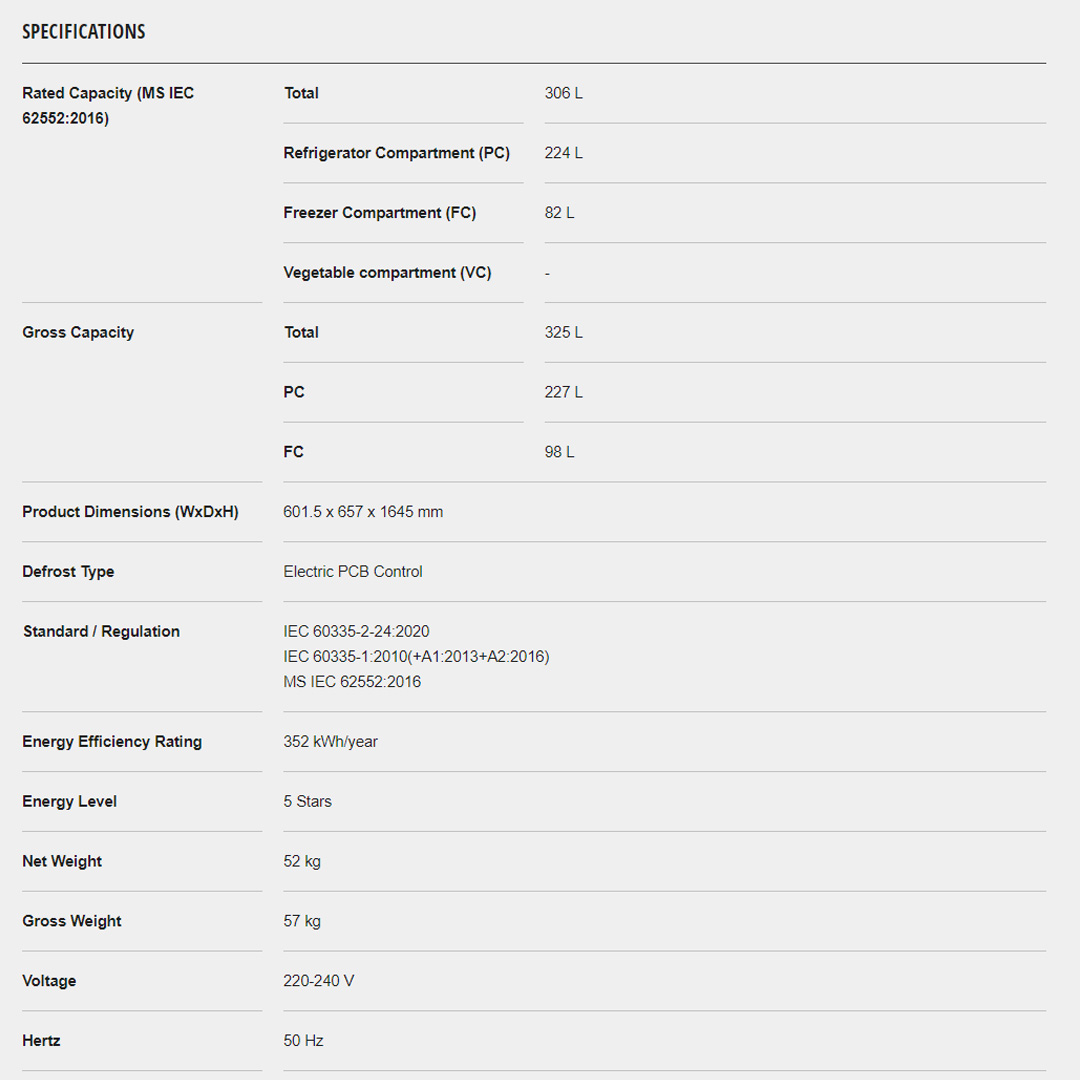Click the Electric PCB Control defrost value

pyautogui.click(x=353, y=572)
